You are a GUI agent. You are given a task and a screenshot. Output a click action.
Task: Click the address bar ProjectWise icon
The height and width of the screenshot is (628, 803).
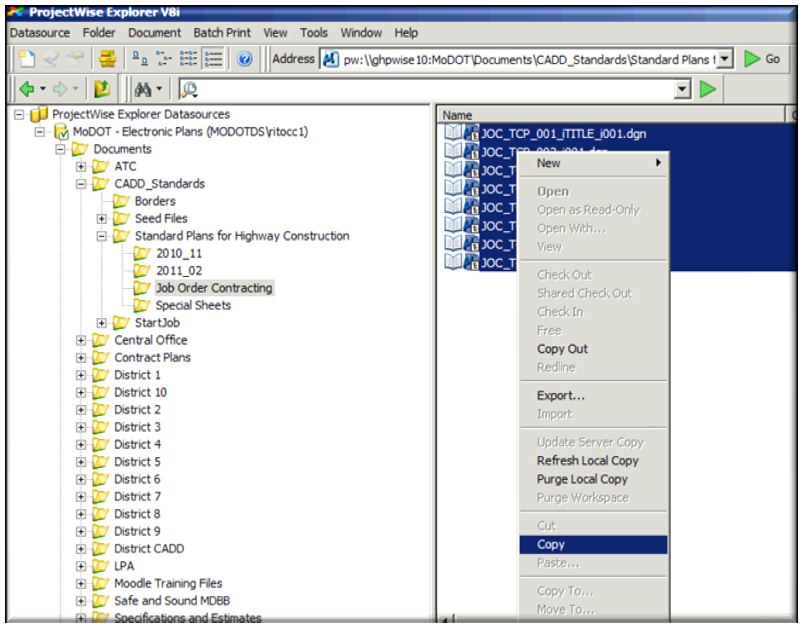[x=330, y=59]
